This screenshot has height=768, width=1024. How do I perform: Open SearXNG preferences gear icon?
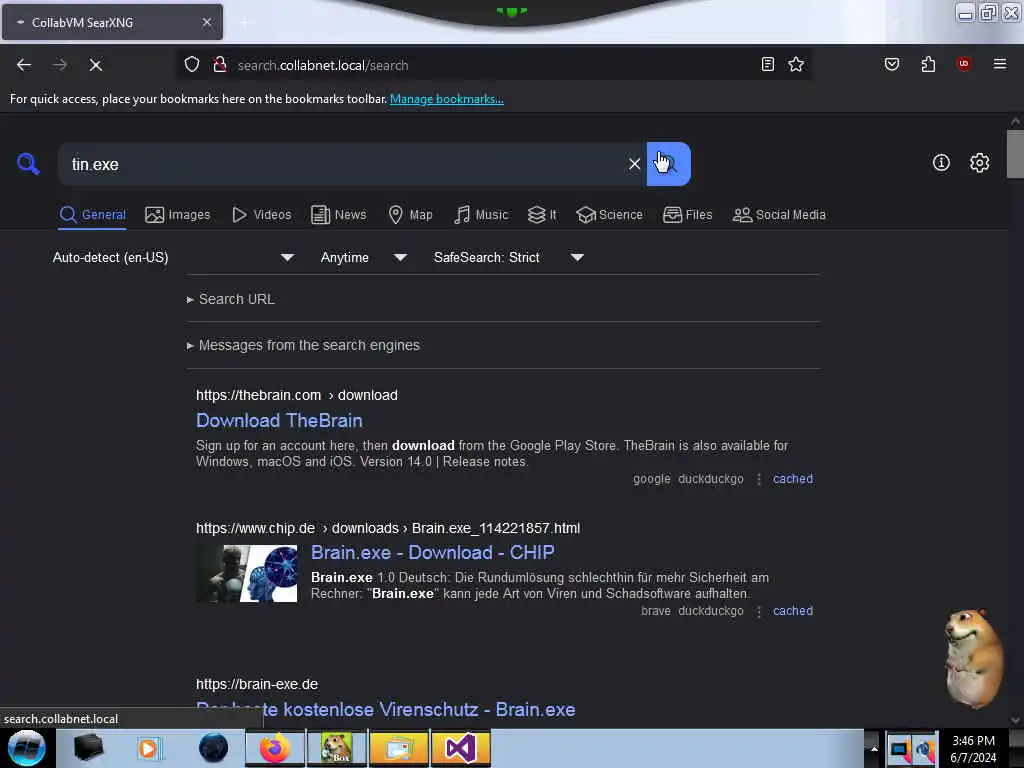click(979, 163)
